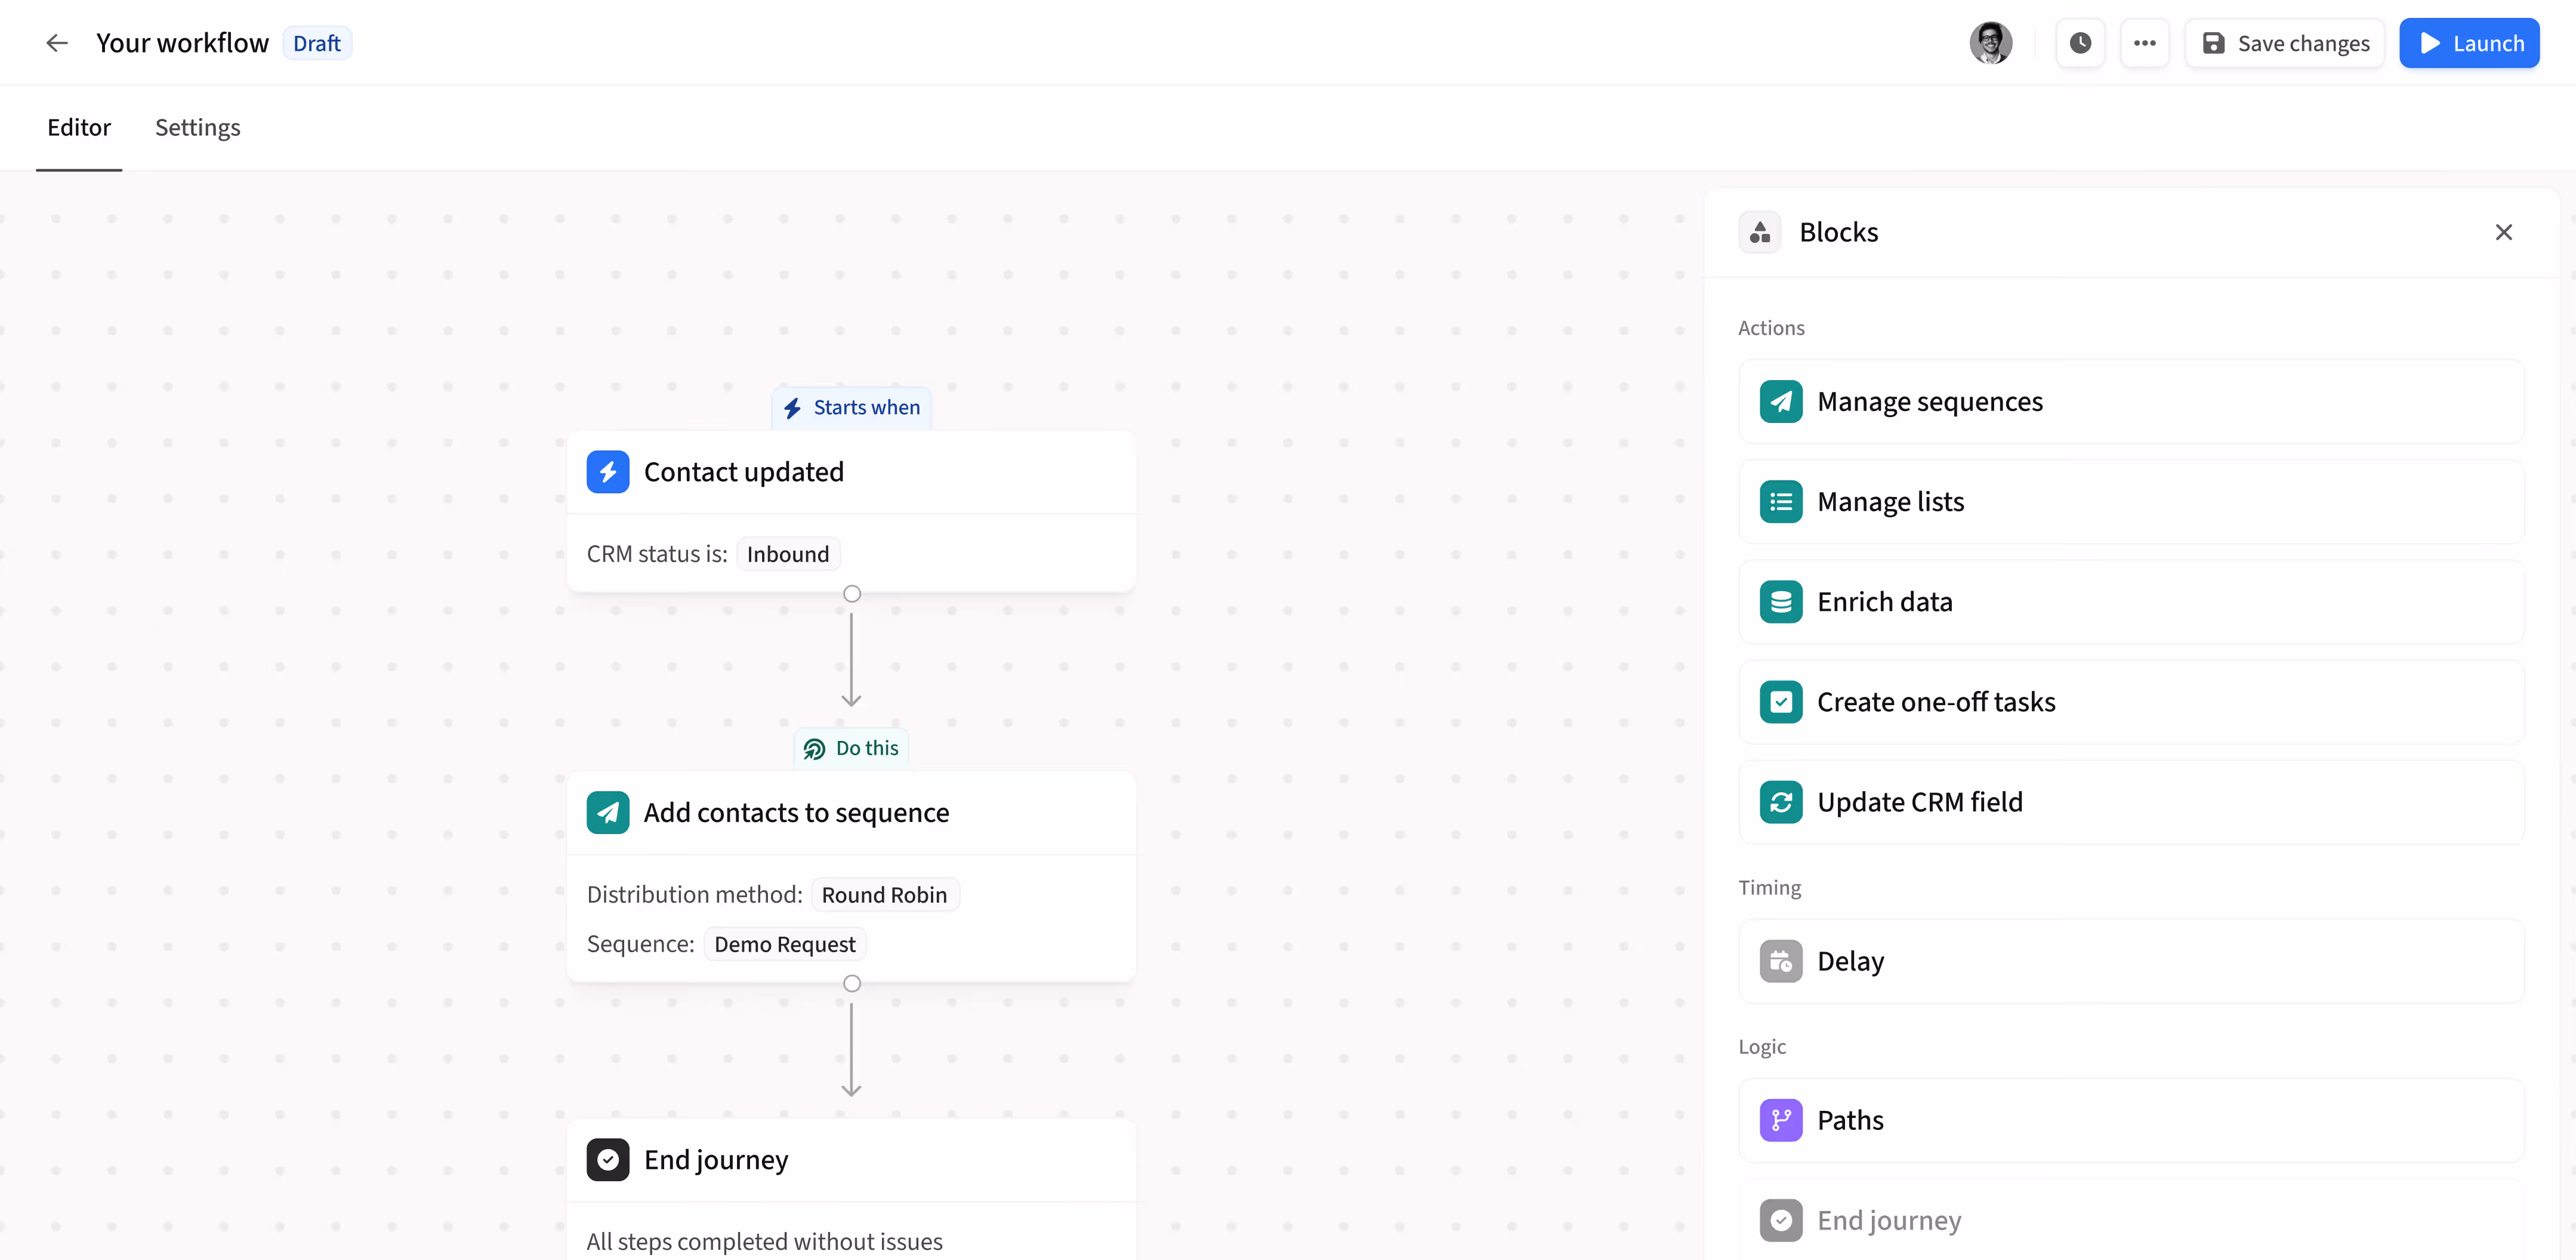Add a Paths logic block
The image size is (2576, 1260).
pos(2130,1120)
